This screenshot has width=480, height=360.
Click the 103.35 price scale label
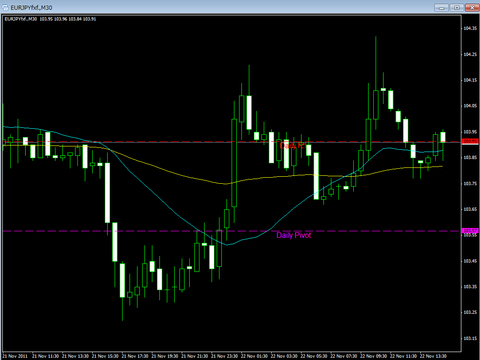point(470,287)
